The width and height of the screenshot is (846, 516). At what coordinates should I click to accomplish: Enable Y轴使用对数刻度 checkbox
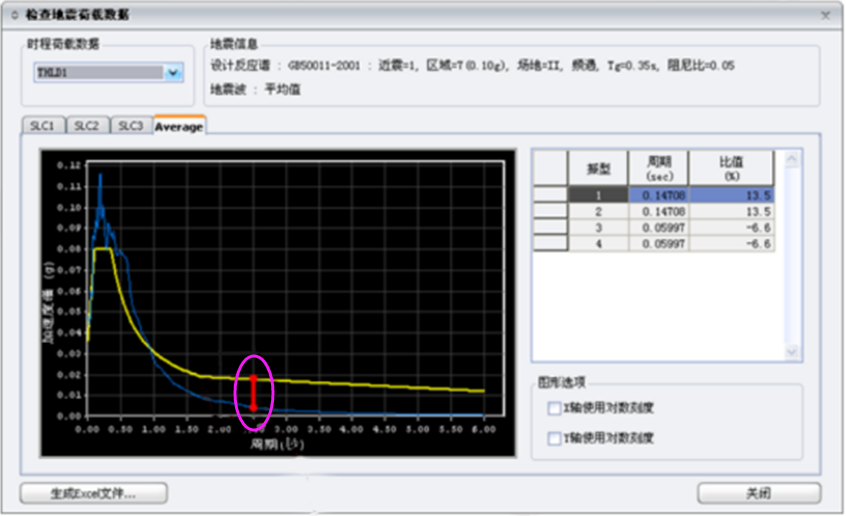click(x=554, y=438)
